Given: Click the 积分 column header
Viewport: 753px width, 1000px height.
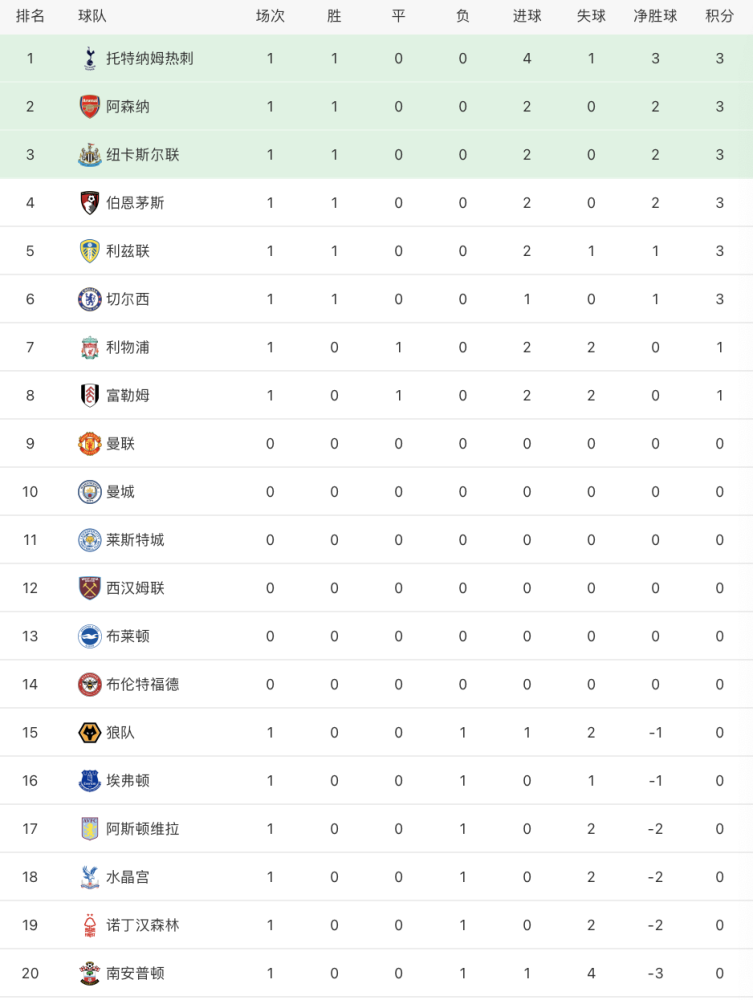Looking at the screenshot, I should pyautogui.click(x=719, y=16).
